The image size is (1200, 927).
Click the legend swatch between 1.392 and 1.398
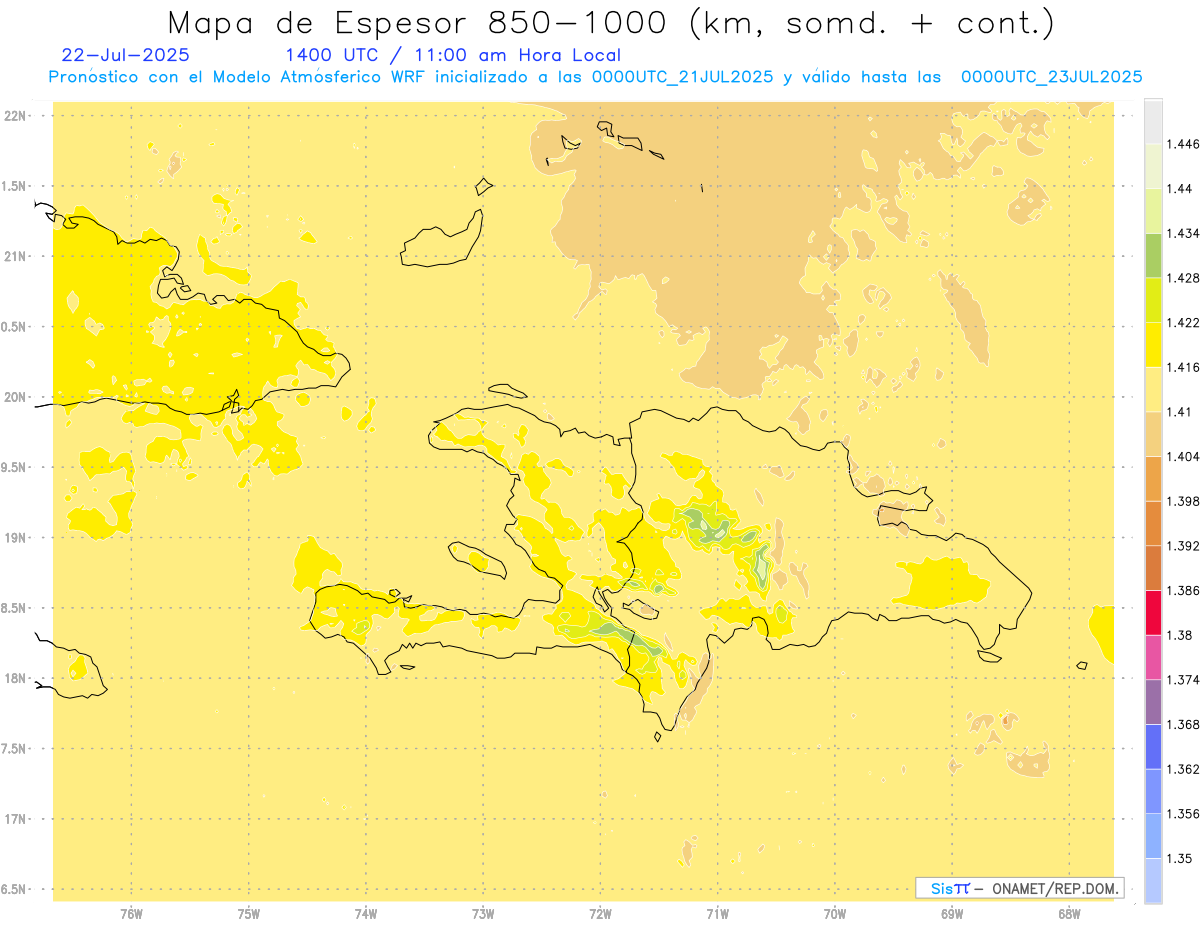(x=1153, y=523)
